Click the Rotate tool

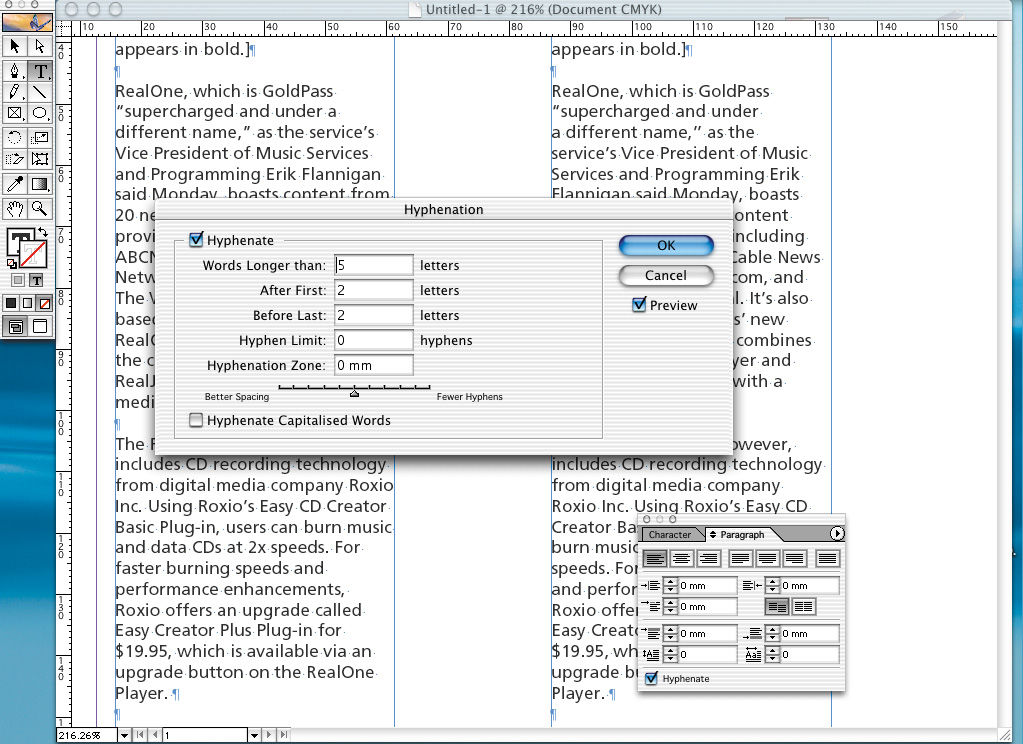15,137
